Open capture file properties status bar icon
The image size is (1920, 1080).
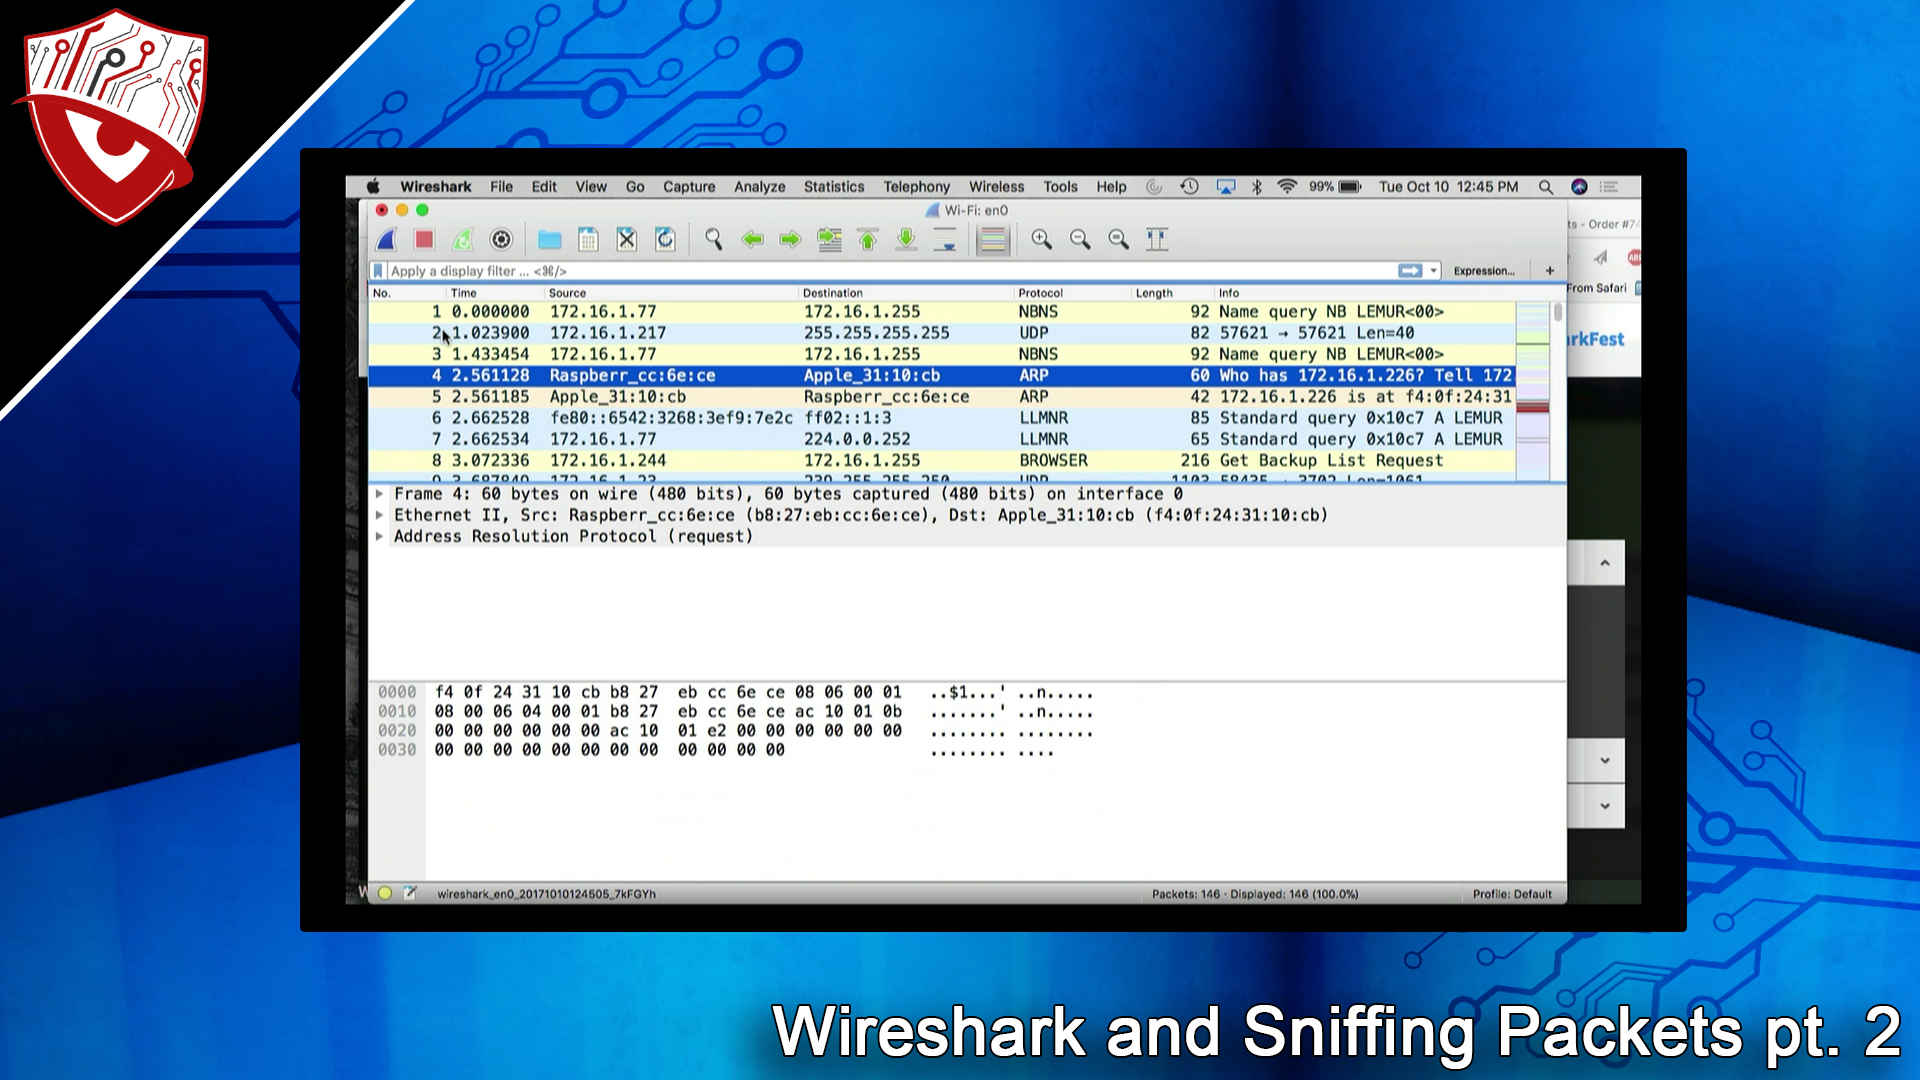pyautogui.click(x=410, y=893)
